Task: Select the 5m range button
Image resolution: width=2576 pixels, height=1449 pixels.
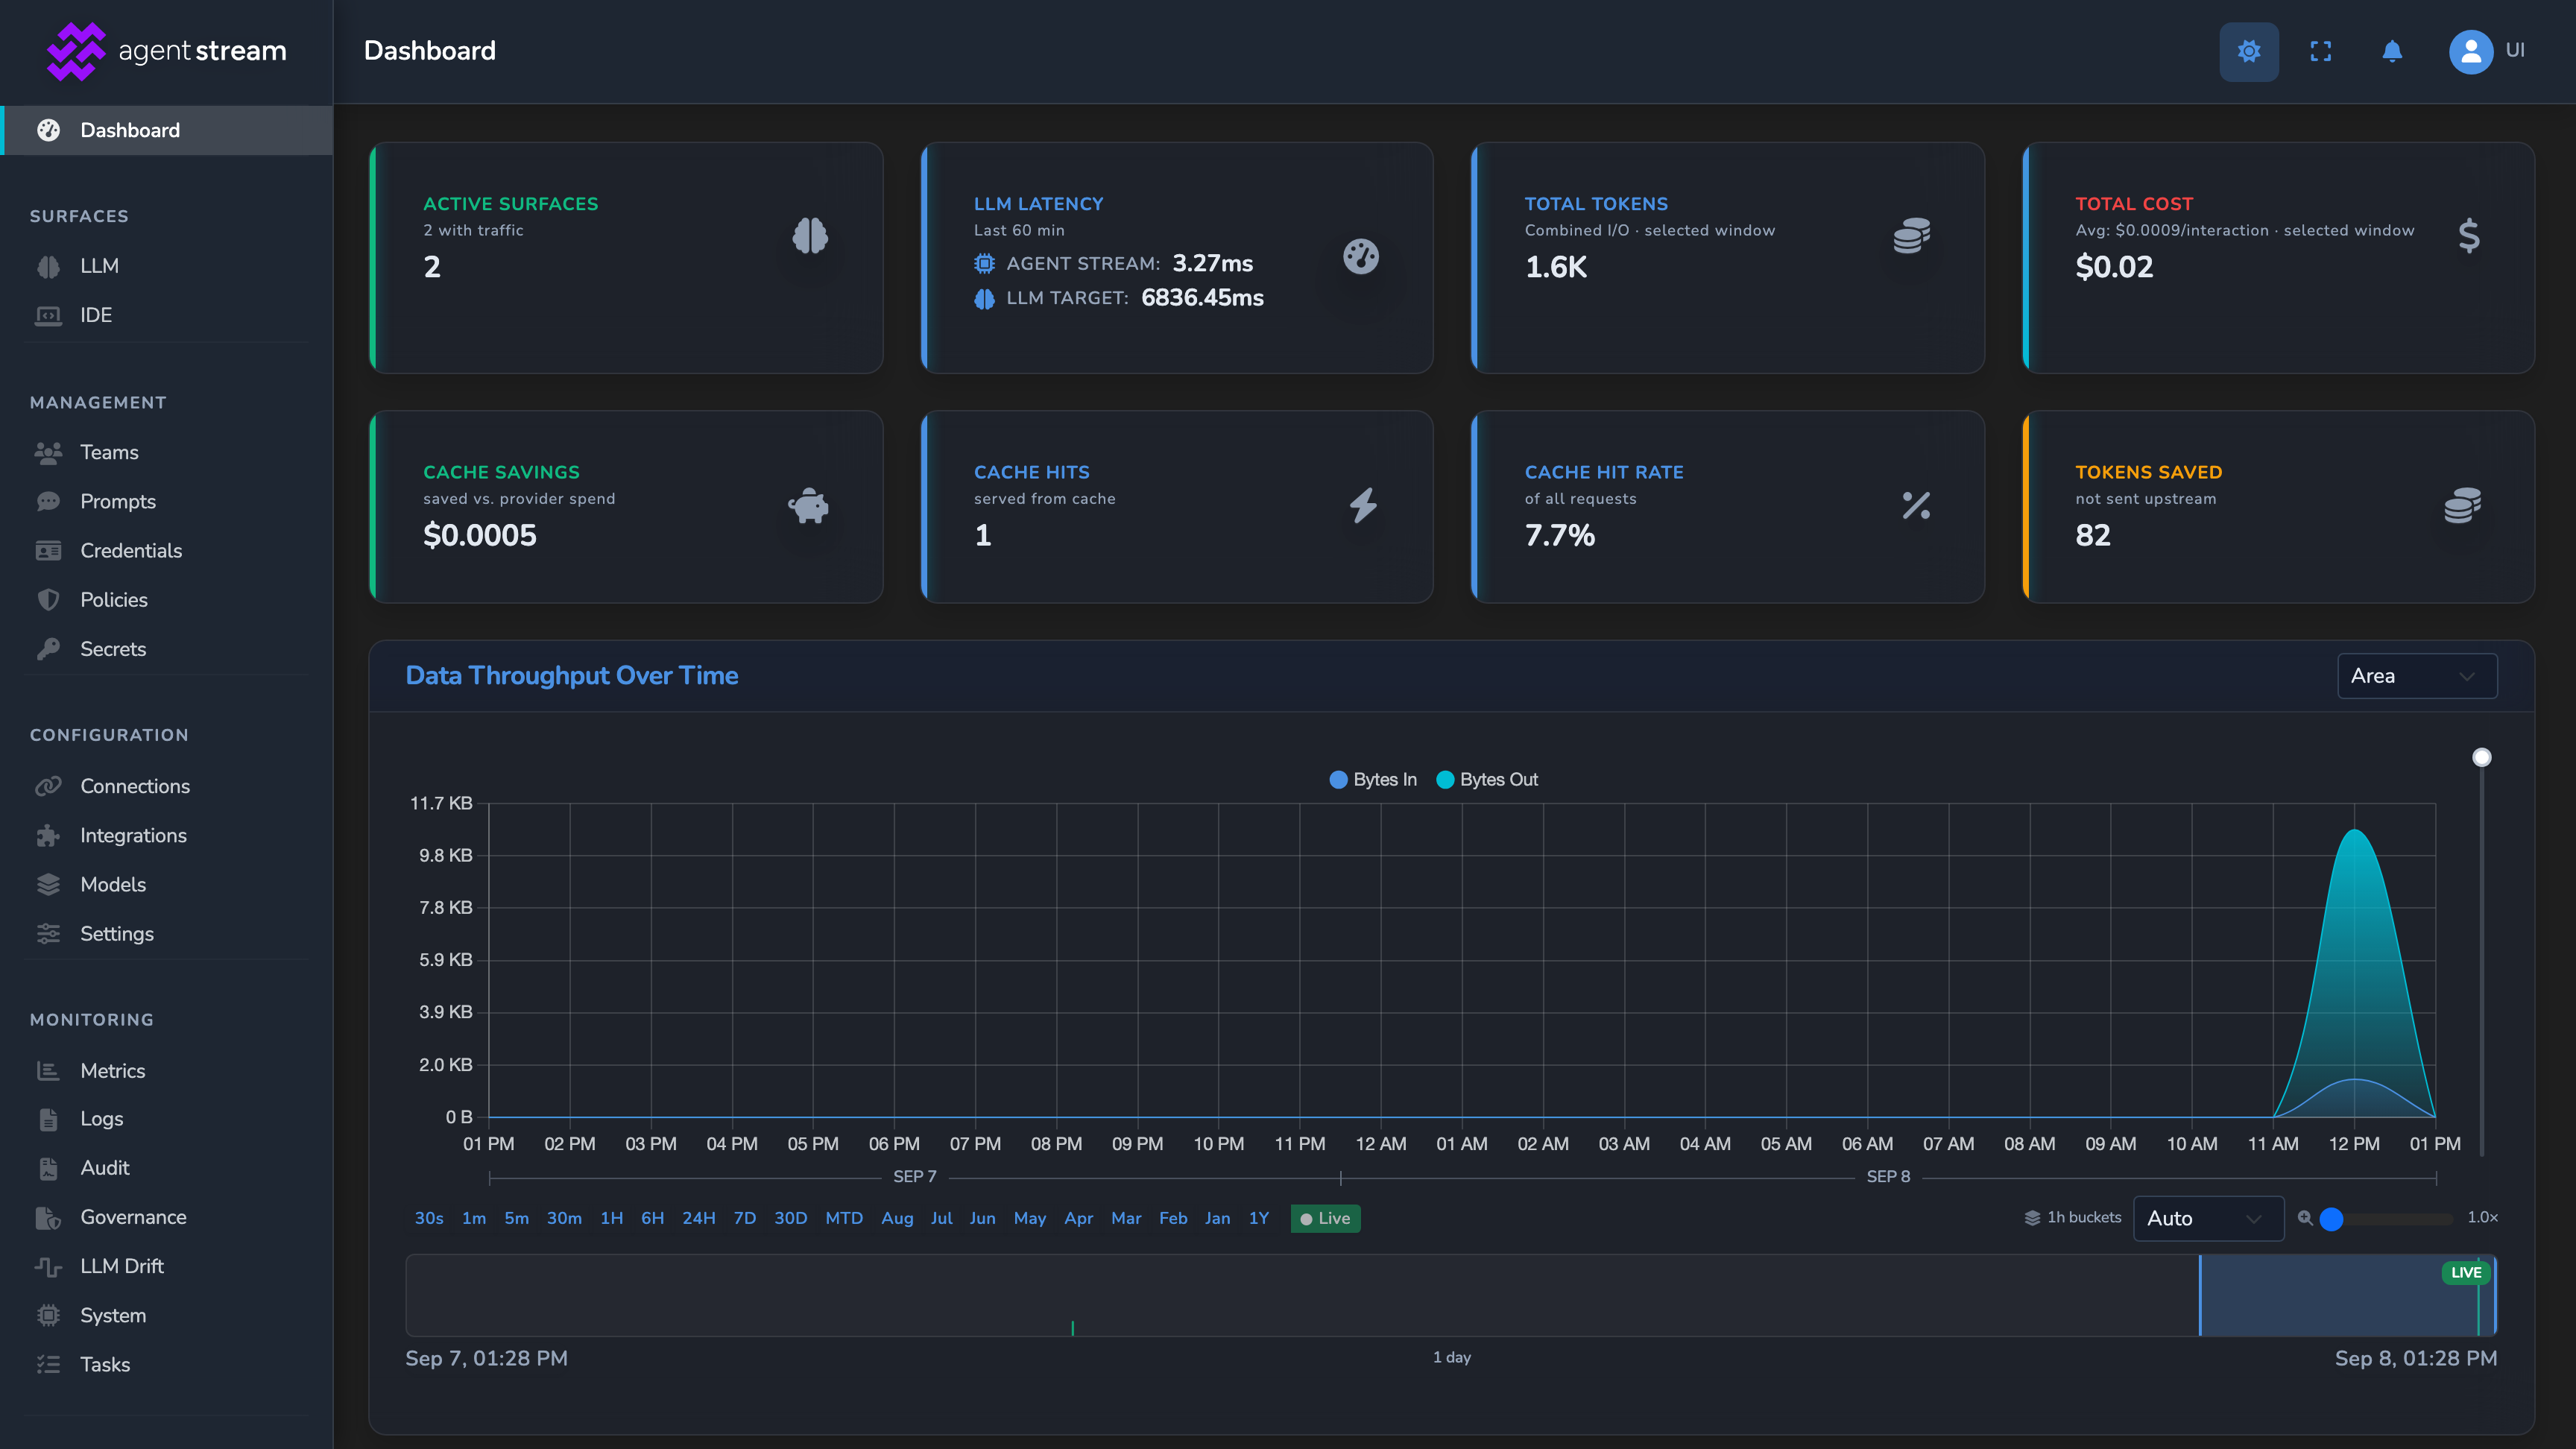Action: click(516, 1218)
